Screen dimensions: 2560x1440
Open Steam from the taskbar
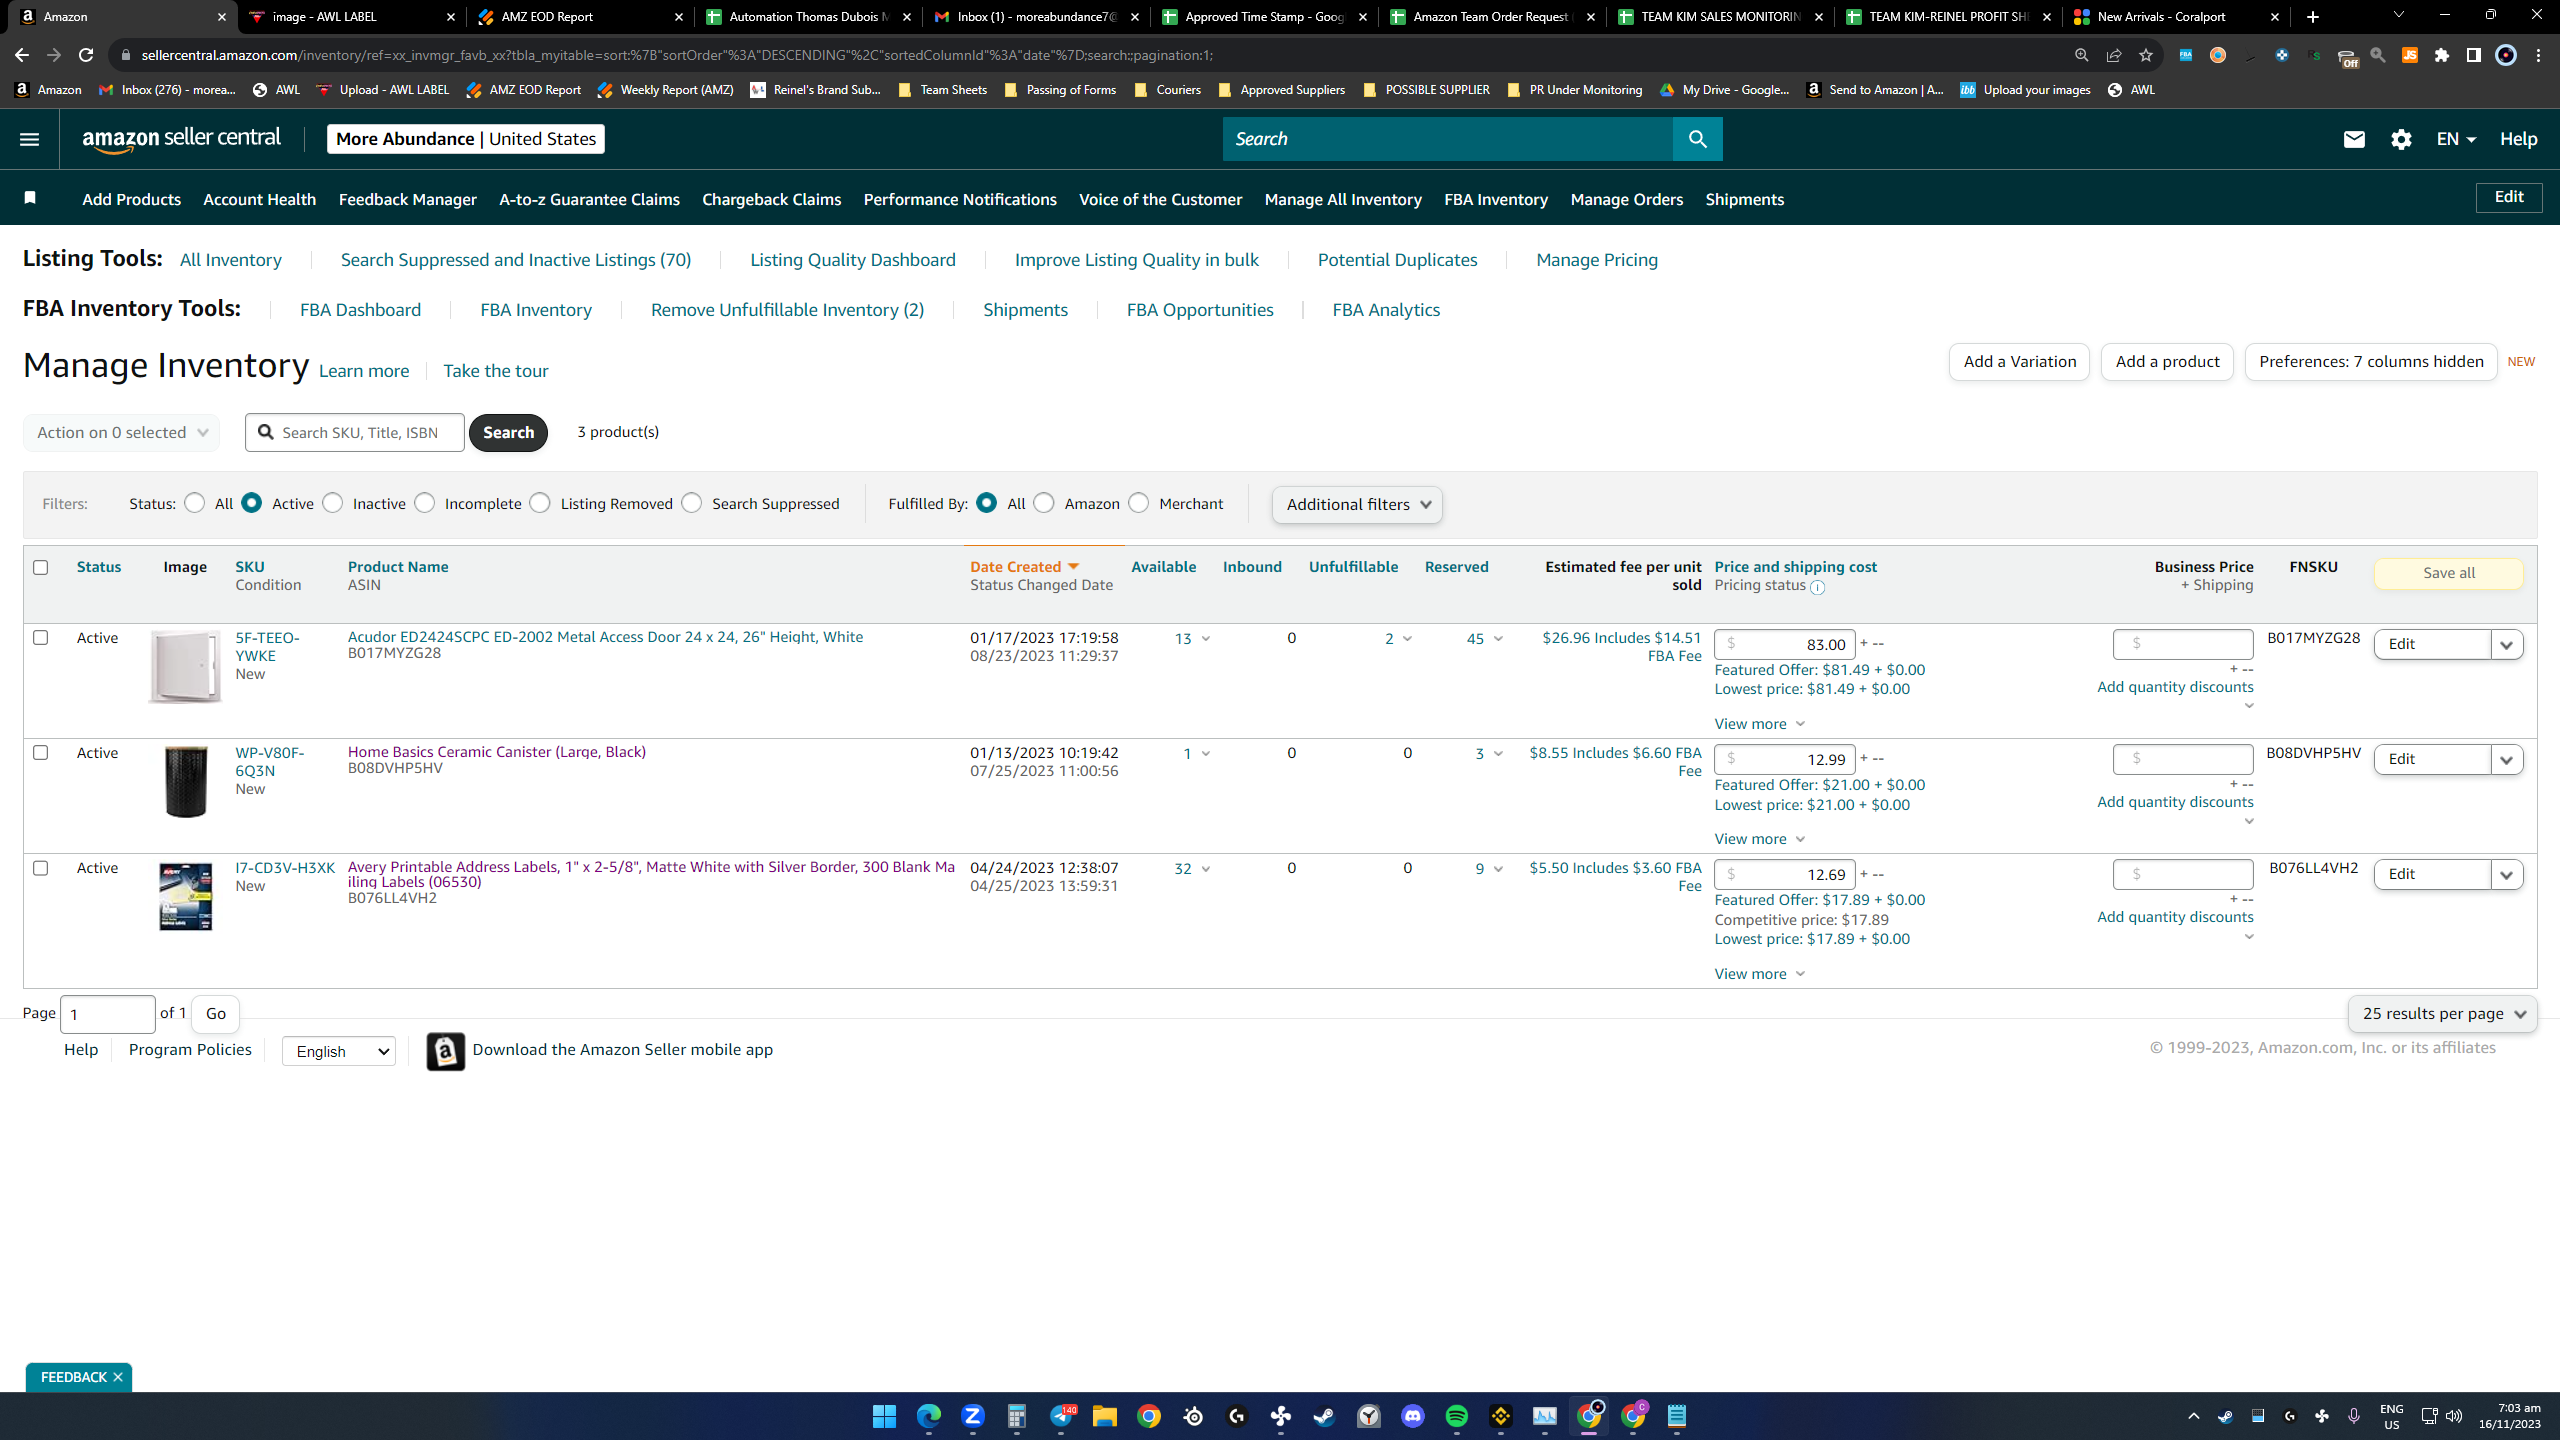[1324, 1416]
